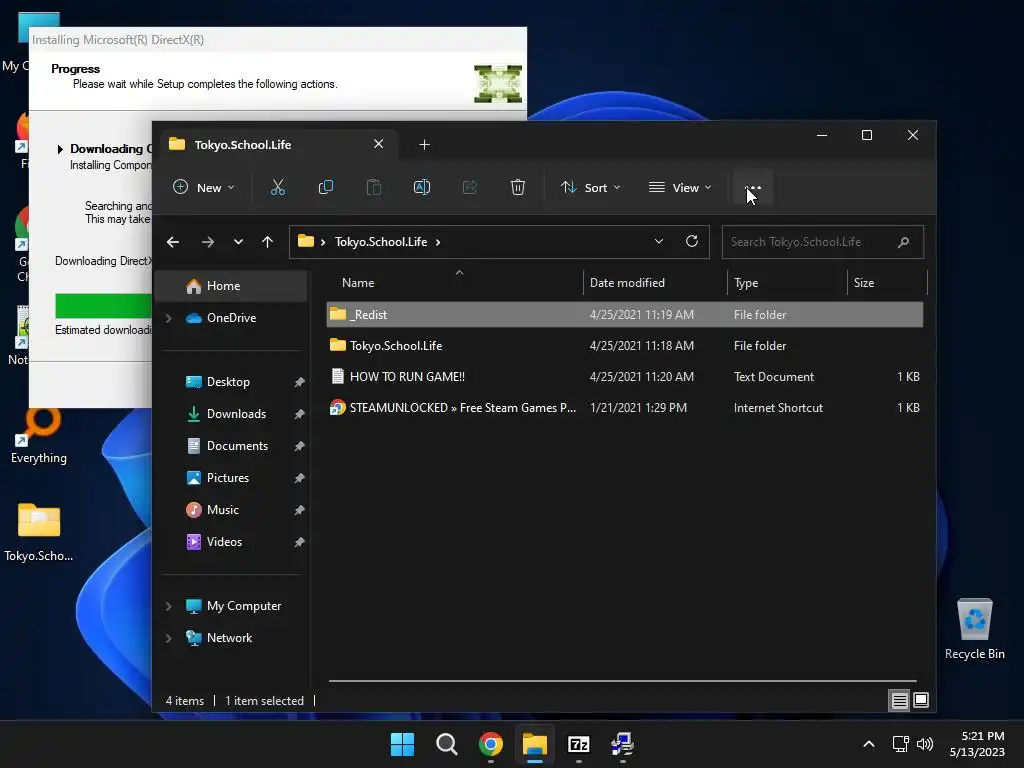The height and width of the screenshot is (768, 1024).
Task: Click the search magnifier icon in Explorer
Action: pyautogui.click(x=903, y=242)
